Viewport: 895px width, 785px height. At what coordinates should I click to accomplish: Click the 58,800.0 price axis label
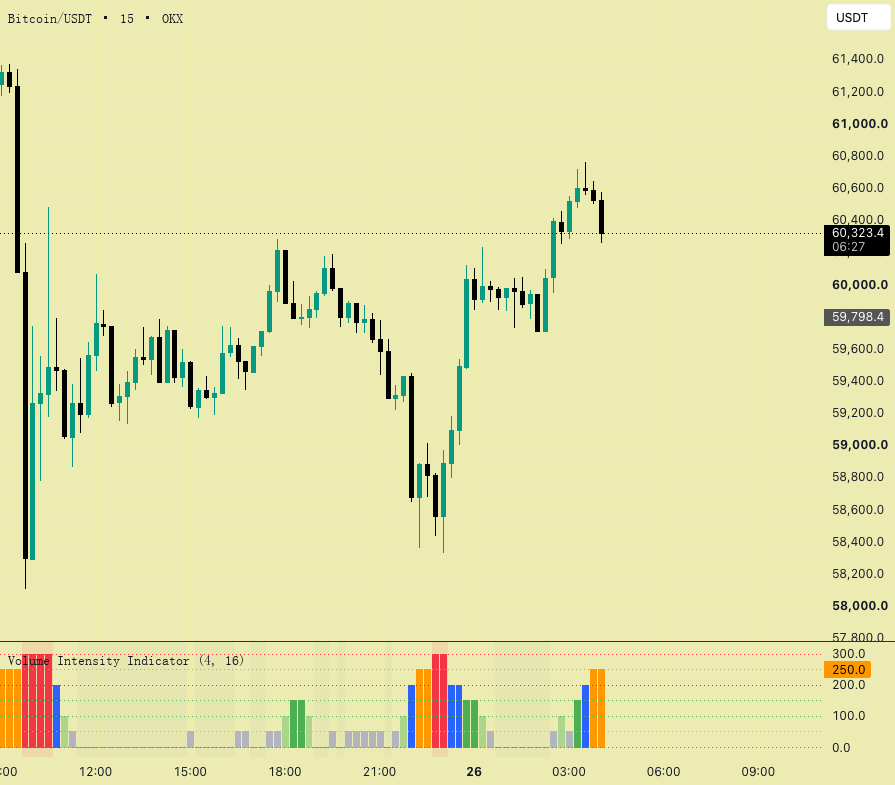[858, 477]
